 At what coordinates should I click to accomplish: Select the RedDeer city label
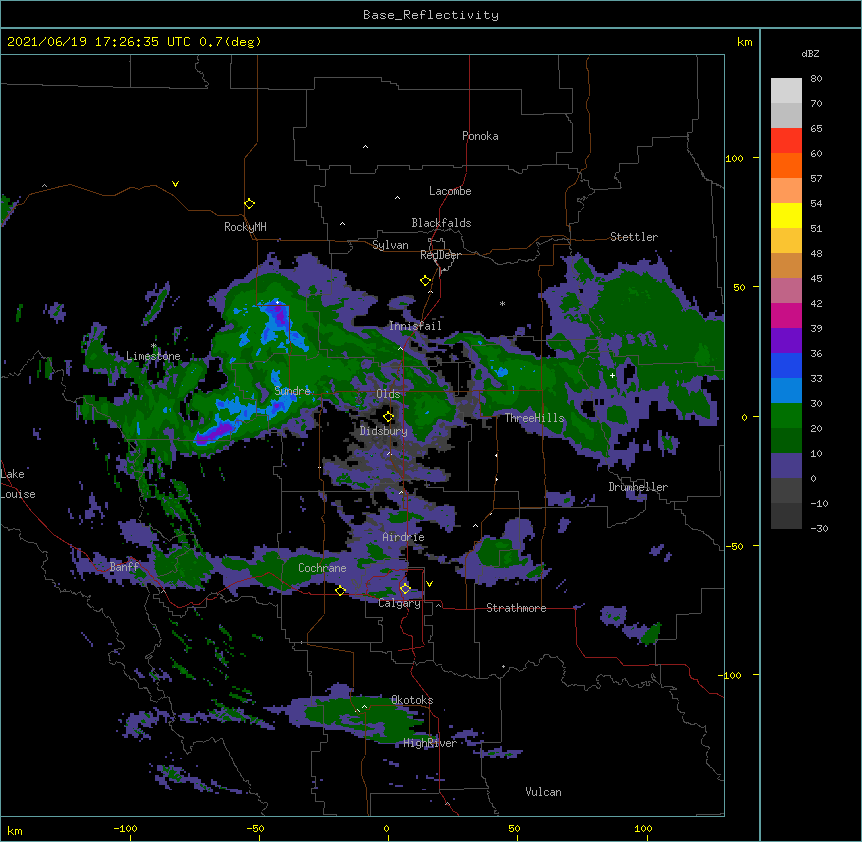tap(440, 255)
